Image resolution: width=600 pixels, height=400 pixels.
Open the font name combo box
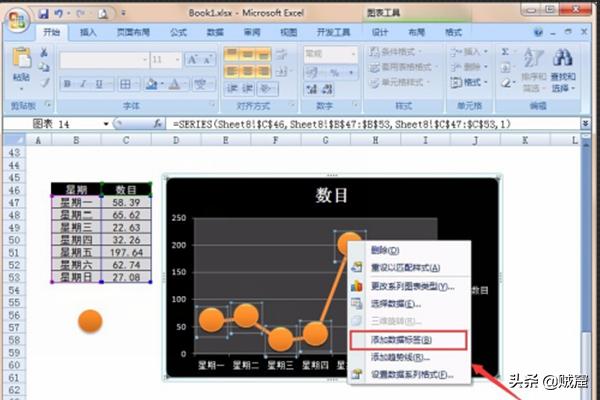tap(104, 60)
